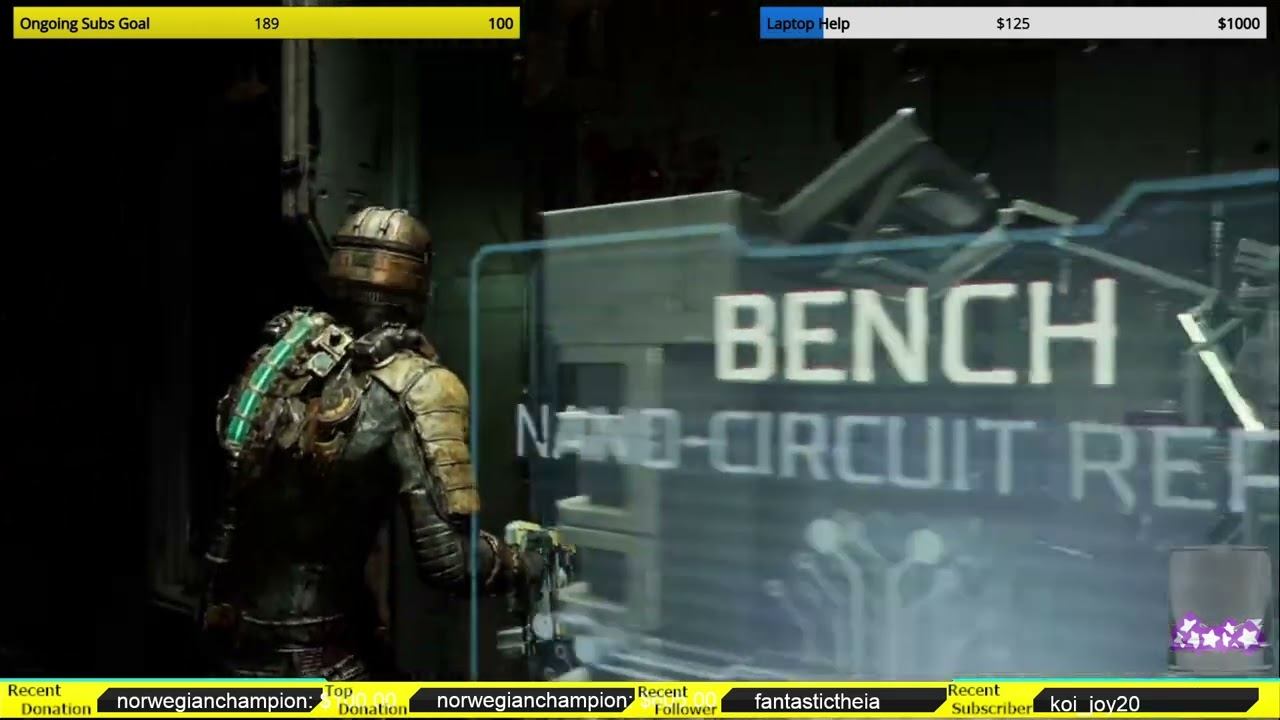
Task: Click the "Top Donation" label
Action: (364, 700)
